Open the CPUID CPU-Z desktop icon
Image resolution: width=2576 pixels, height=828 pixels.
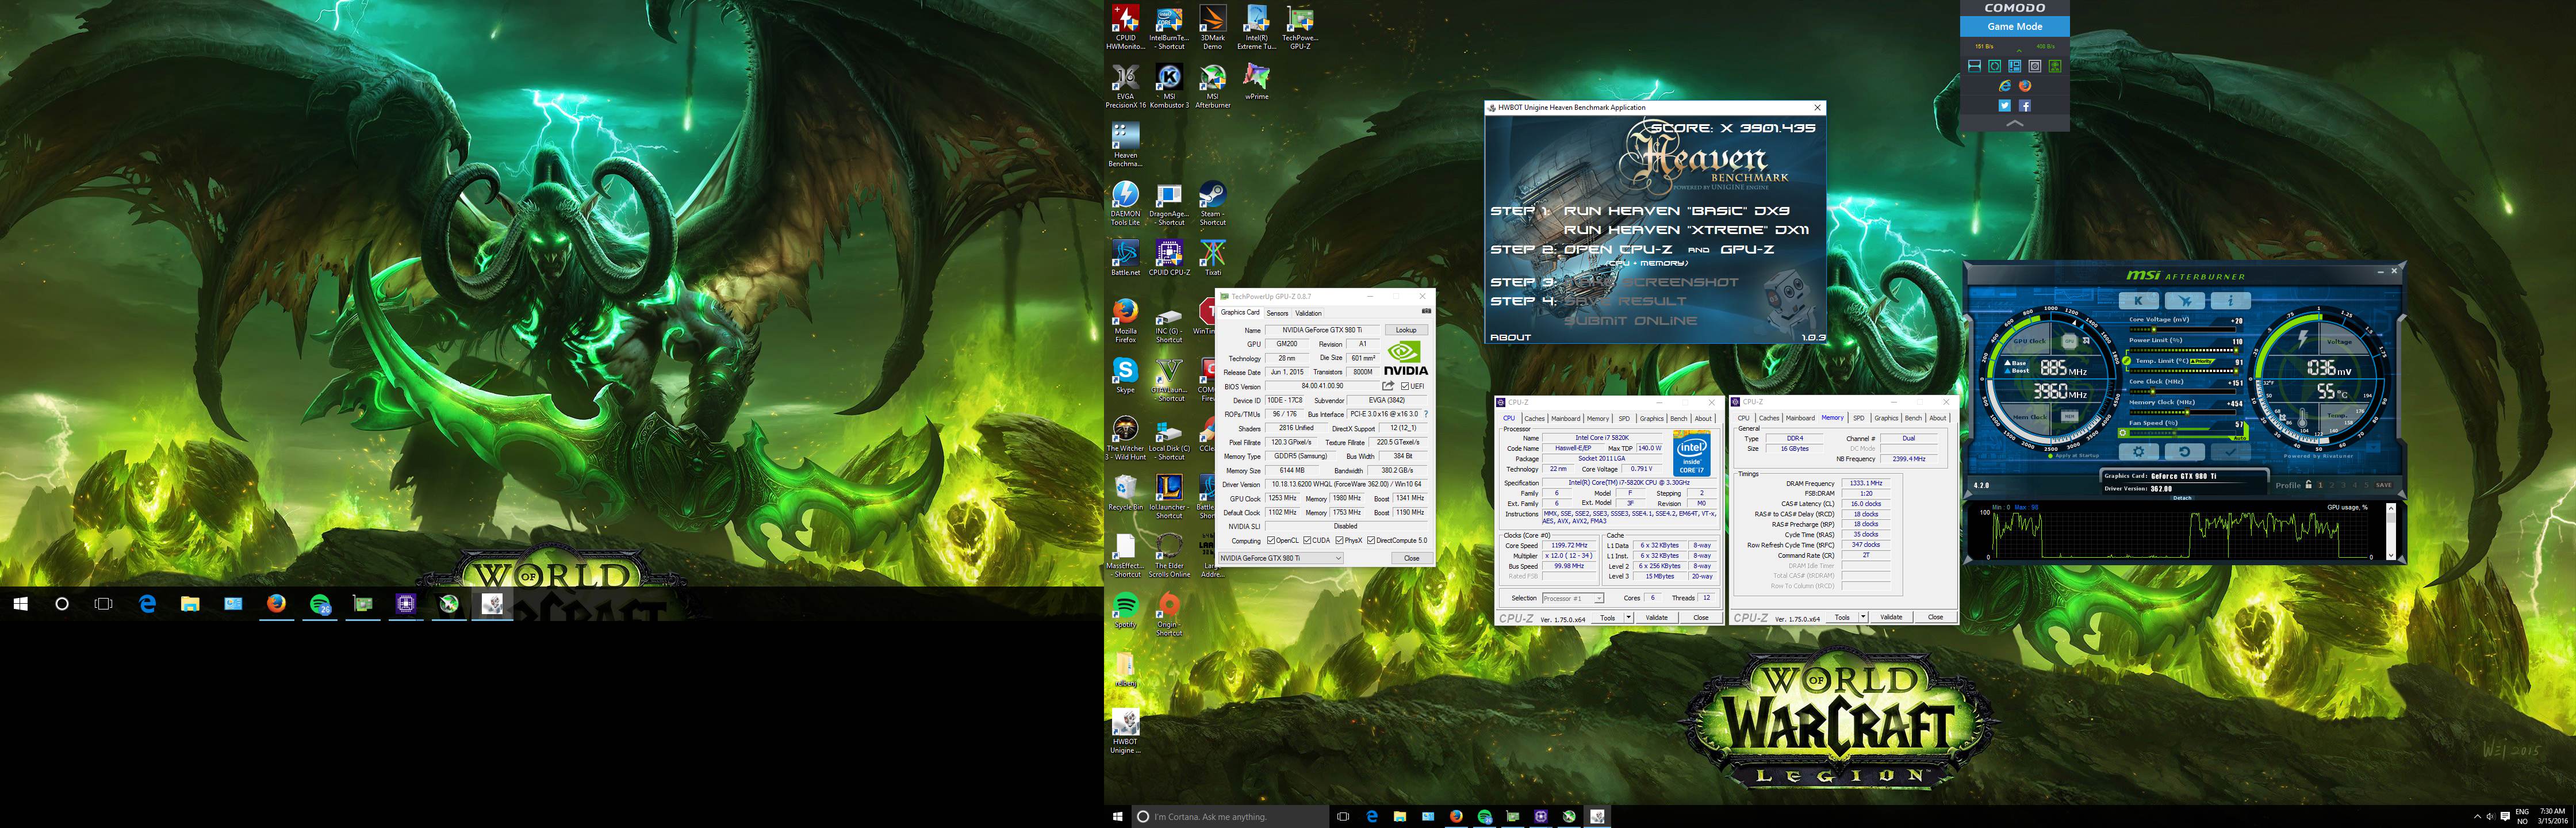(x=1169, y=258)
